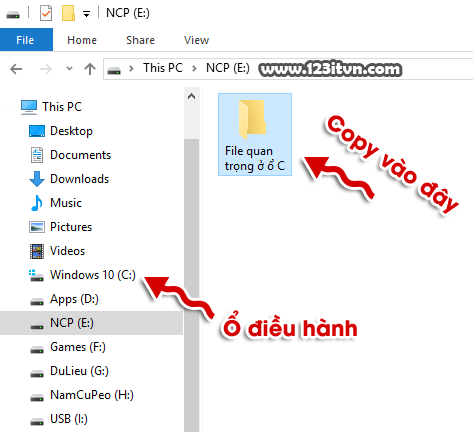This screenshot has height=432, width=473.
Task: Click the USB (I:) drive icon
Action: [37, 422]
